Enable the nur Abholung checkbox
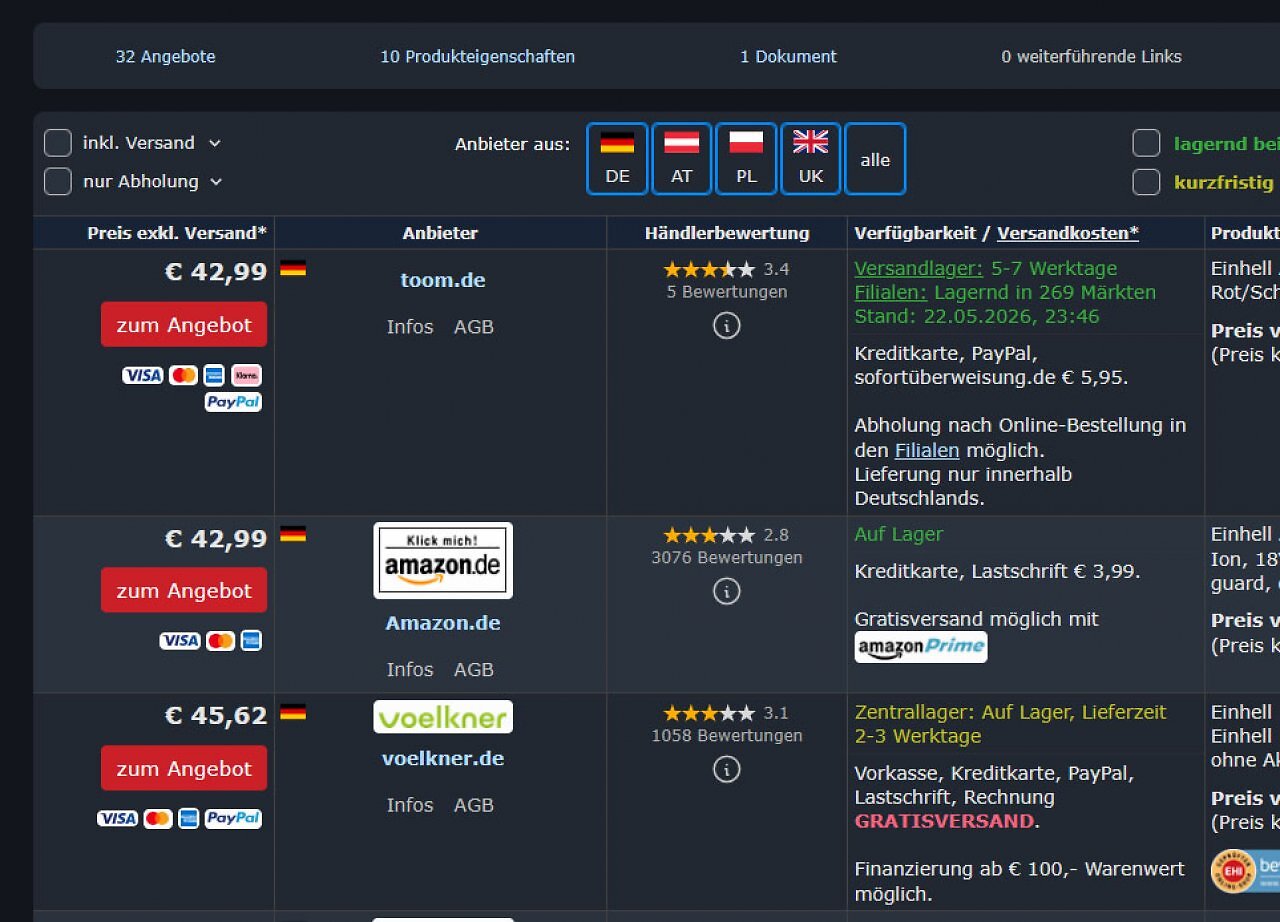 click(58, 181)
